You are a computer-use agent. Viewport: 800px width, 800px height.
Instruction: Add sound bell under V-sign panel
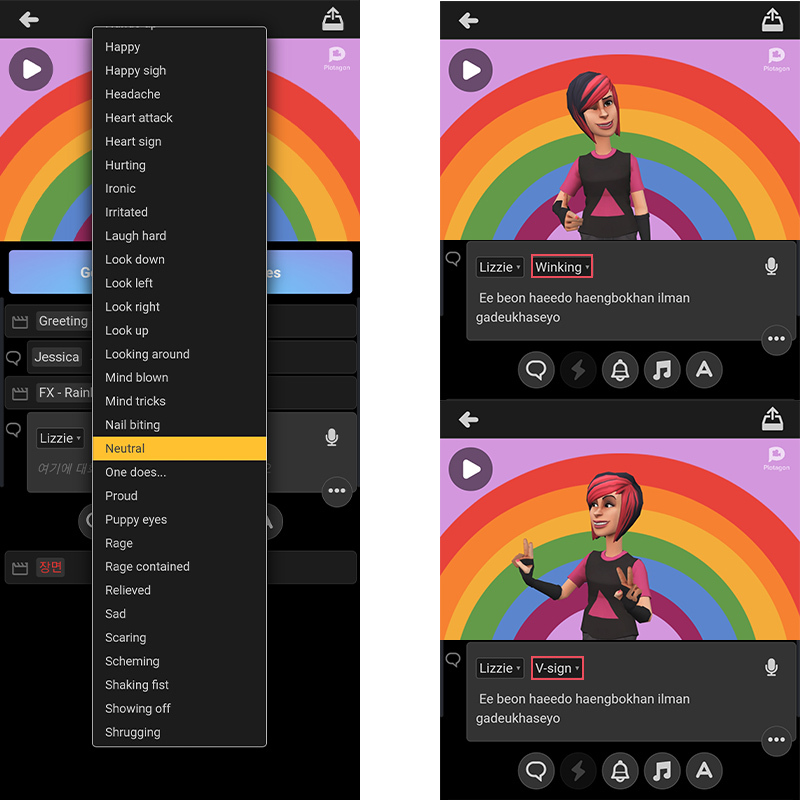pyautogui.click(x=620, y=771)
